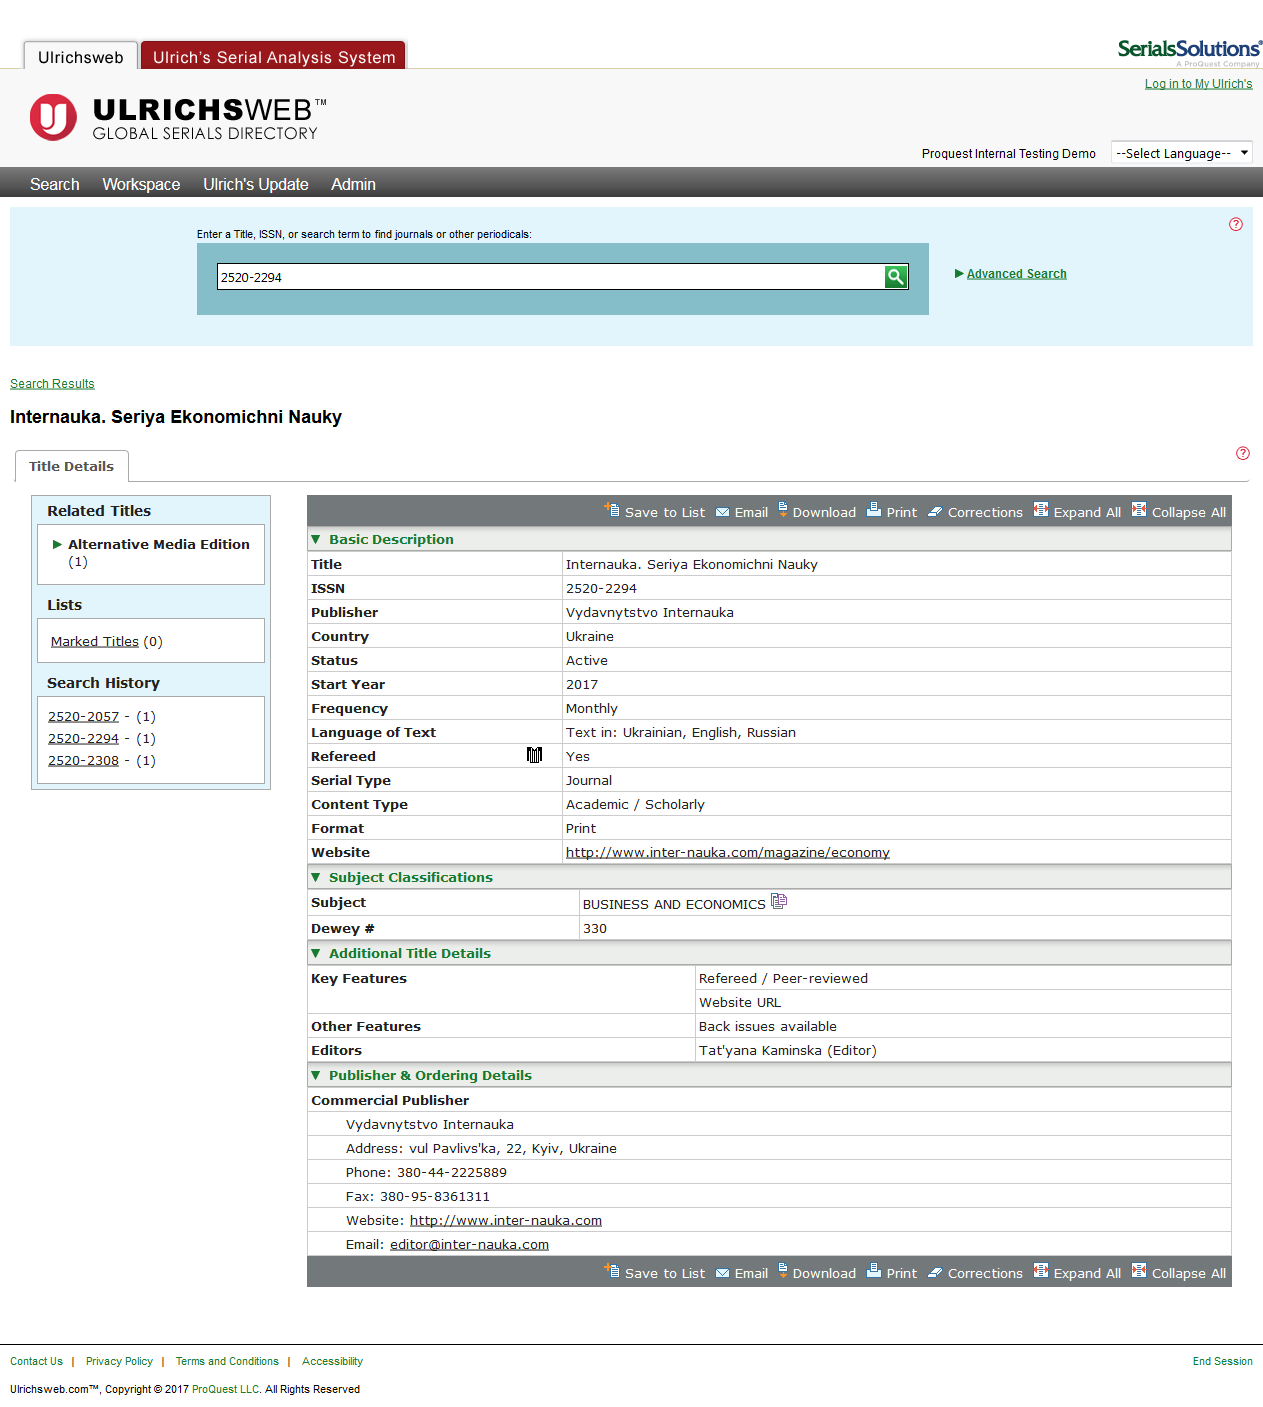Open the Privacy Policy footer link
Viewport: 1263px width, 1407px height.
coord(119,1361)
